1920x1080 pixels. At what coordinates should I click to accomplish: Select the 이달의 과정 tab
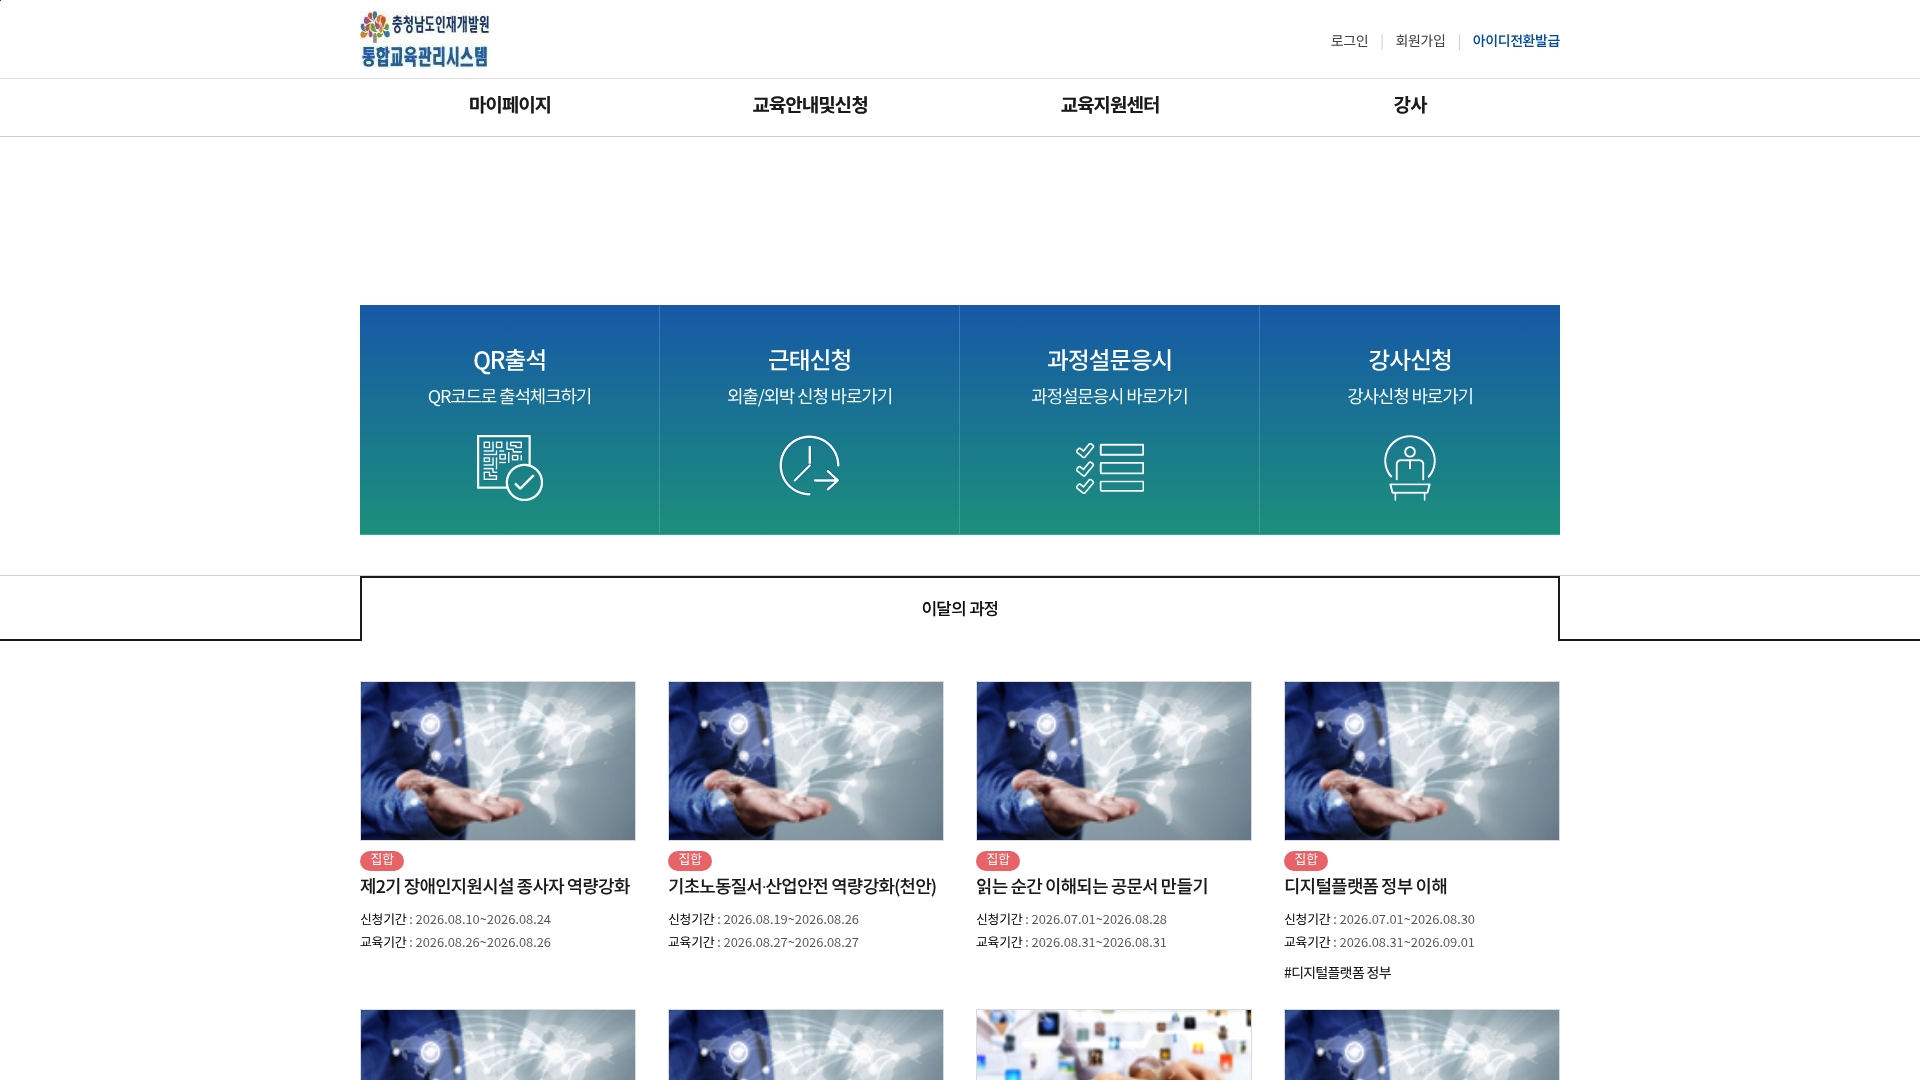(960, 608)
